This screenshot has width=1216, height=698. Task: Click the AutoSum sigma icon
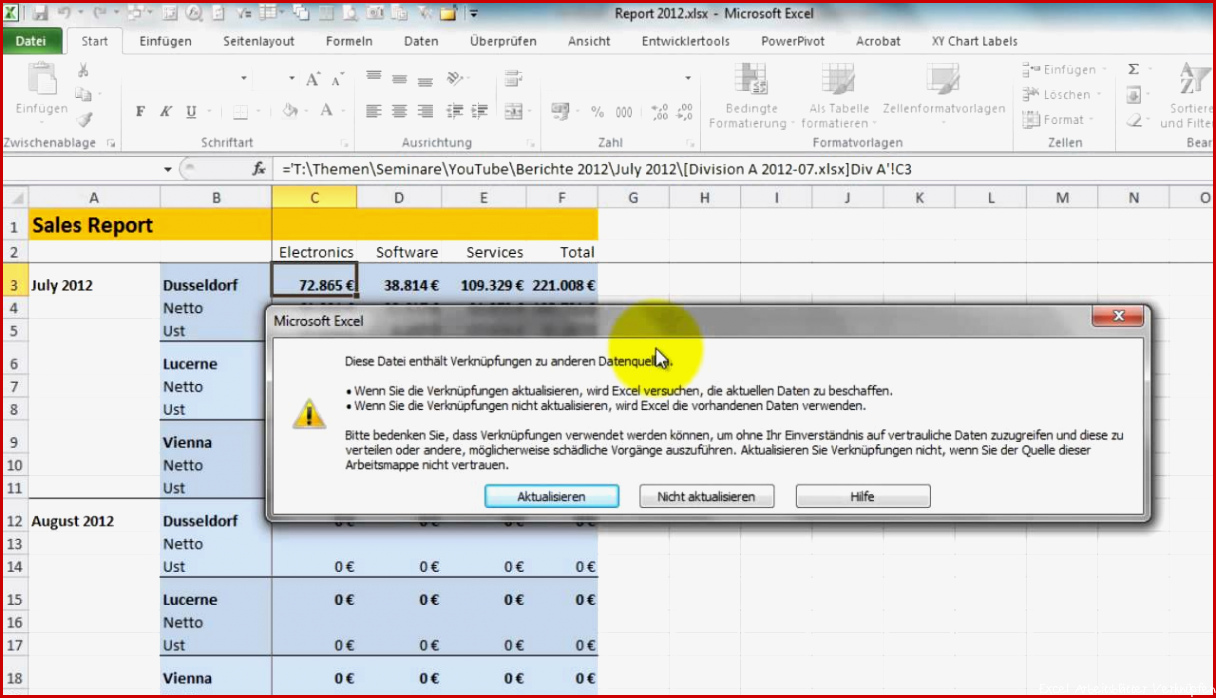(1134, 69)
